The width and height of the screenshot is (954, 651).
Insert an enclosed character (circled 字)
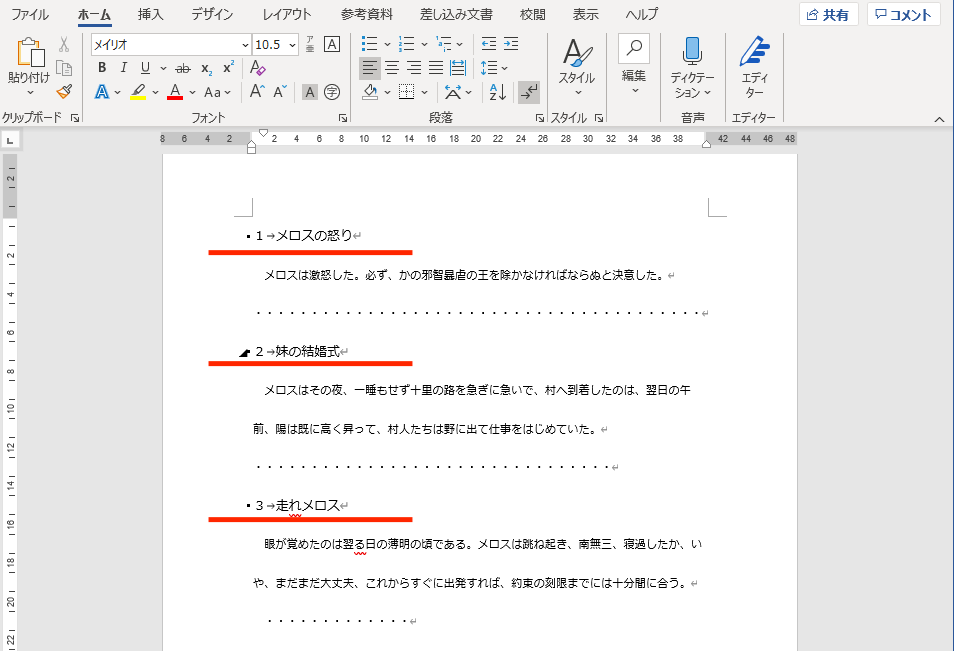[332, 92]
